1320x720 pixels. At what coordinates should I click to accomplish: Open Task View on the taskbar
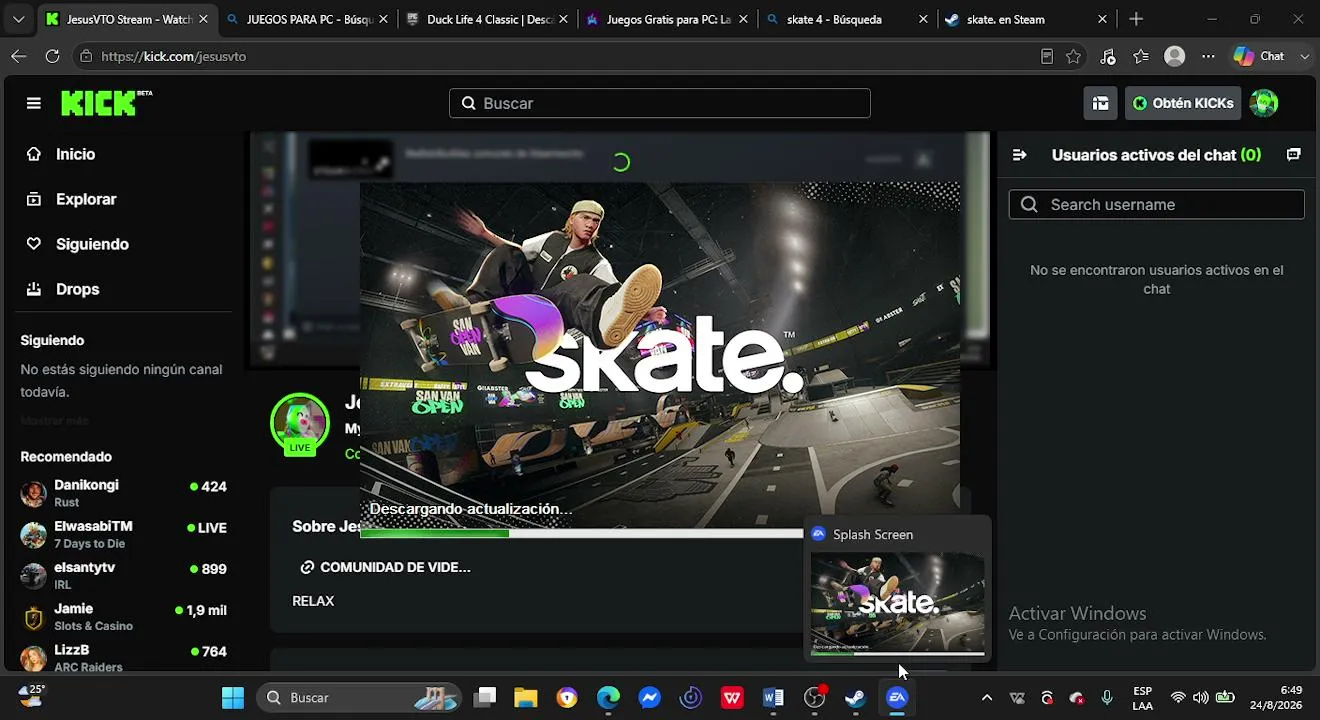click(485, 698)
